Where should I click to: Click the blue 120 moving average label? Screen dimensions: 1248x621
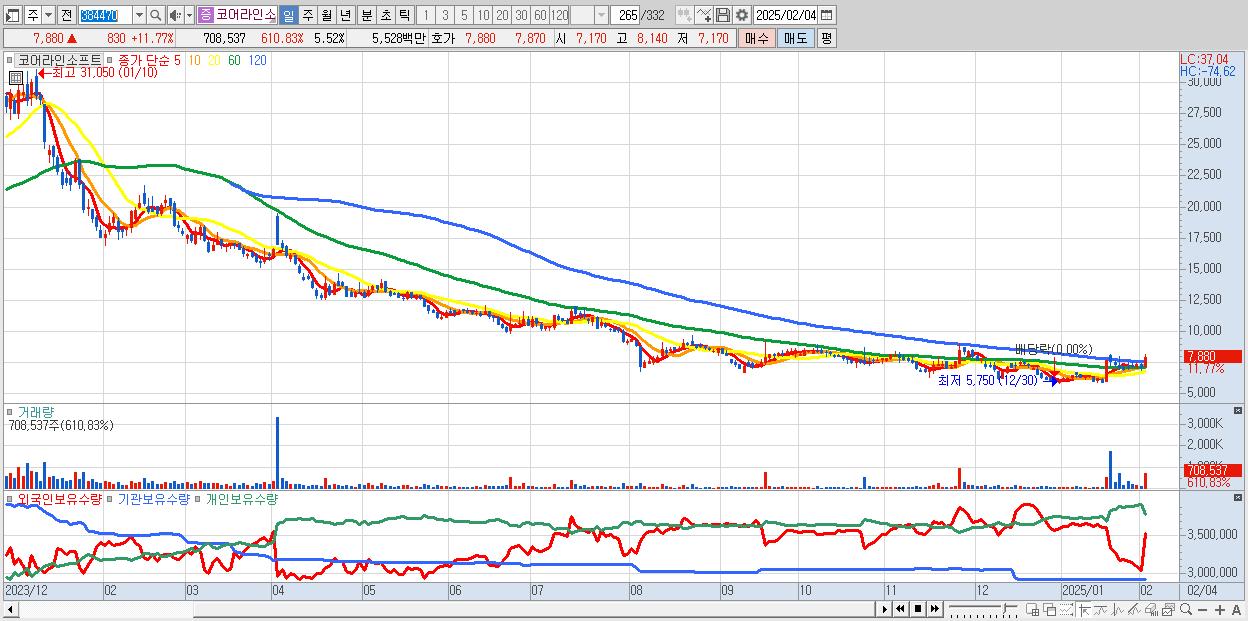(257, 60)
